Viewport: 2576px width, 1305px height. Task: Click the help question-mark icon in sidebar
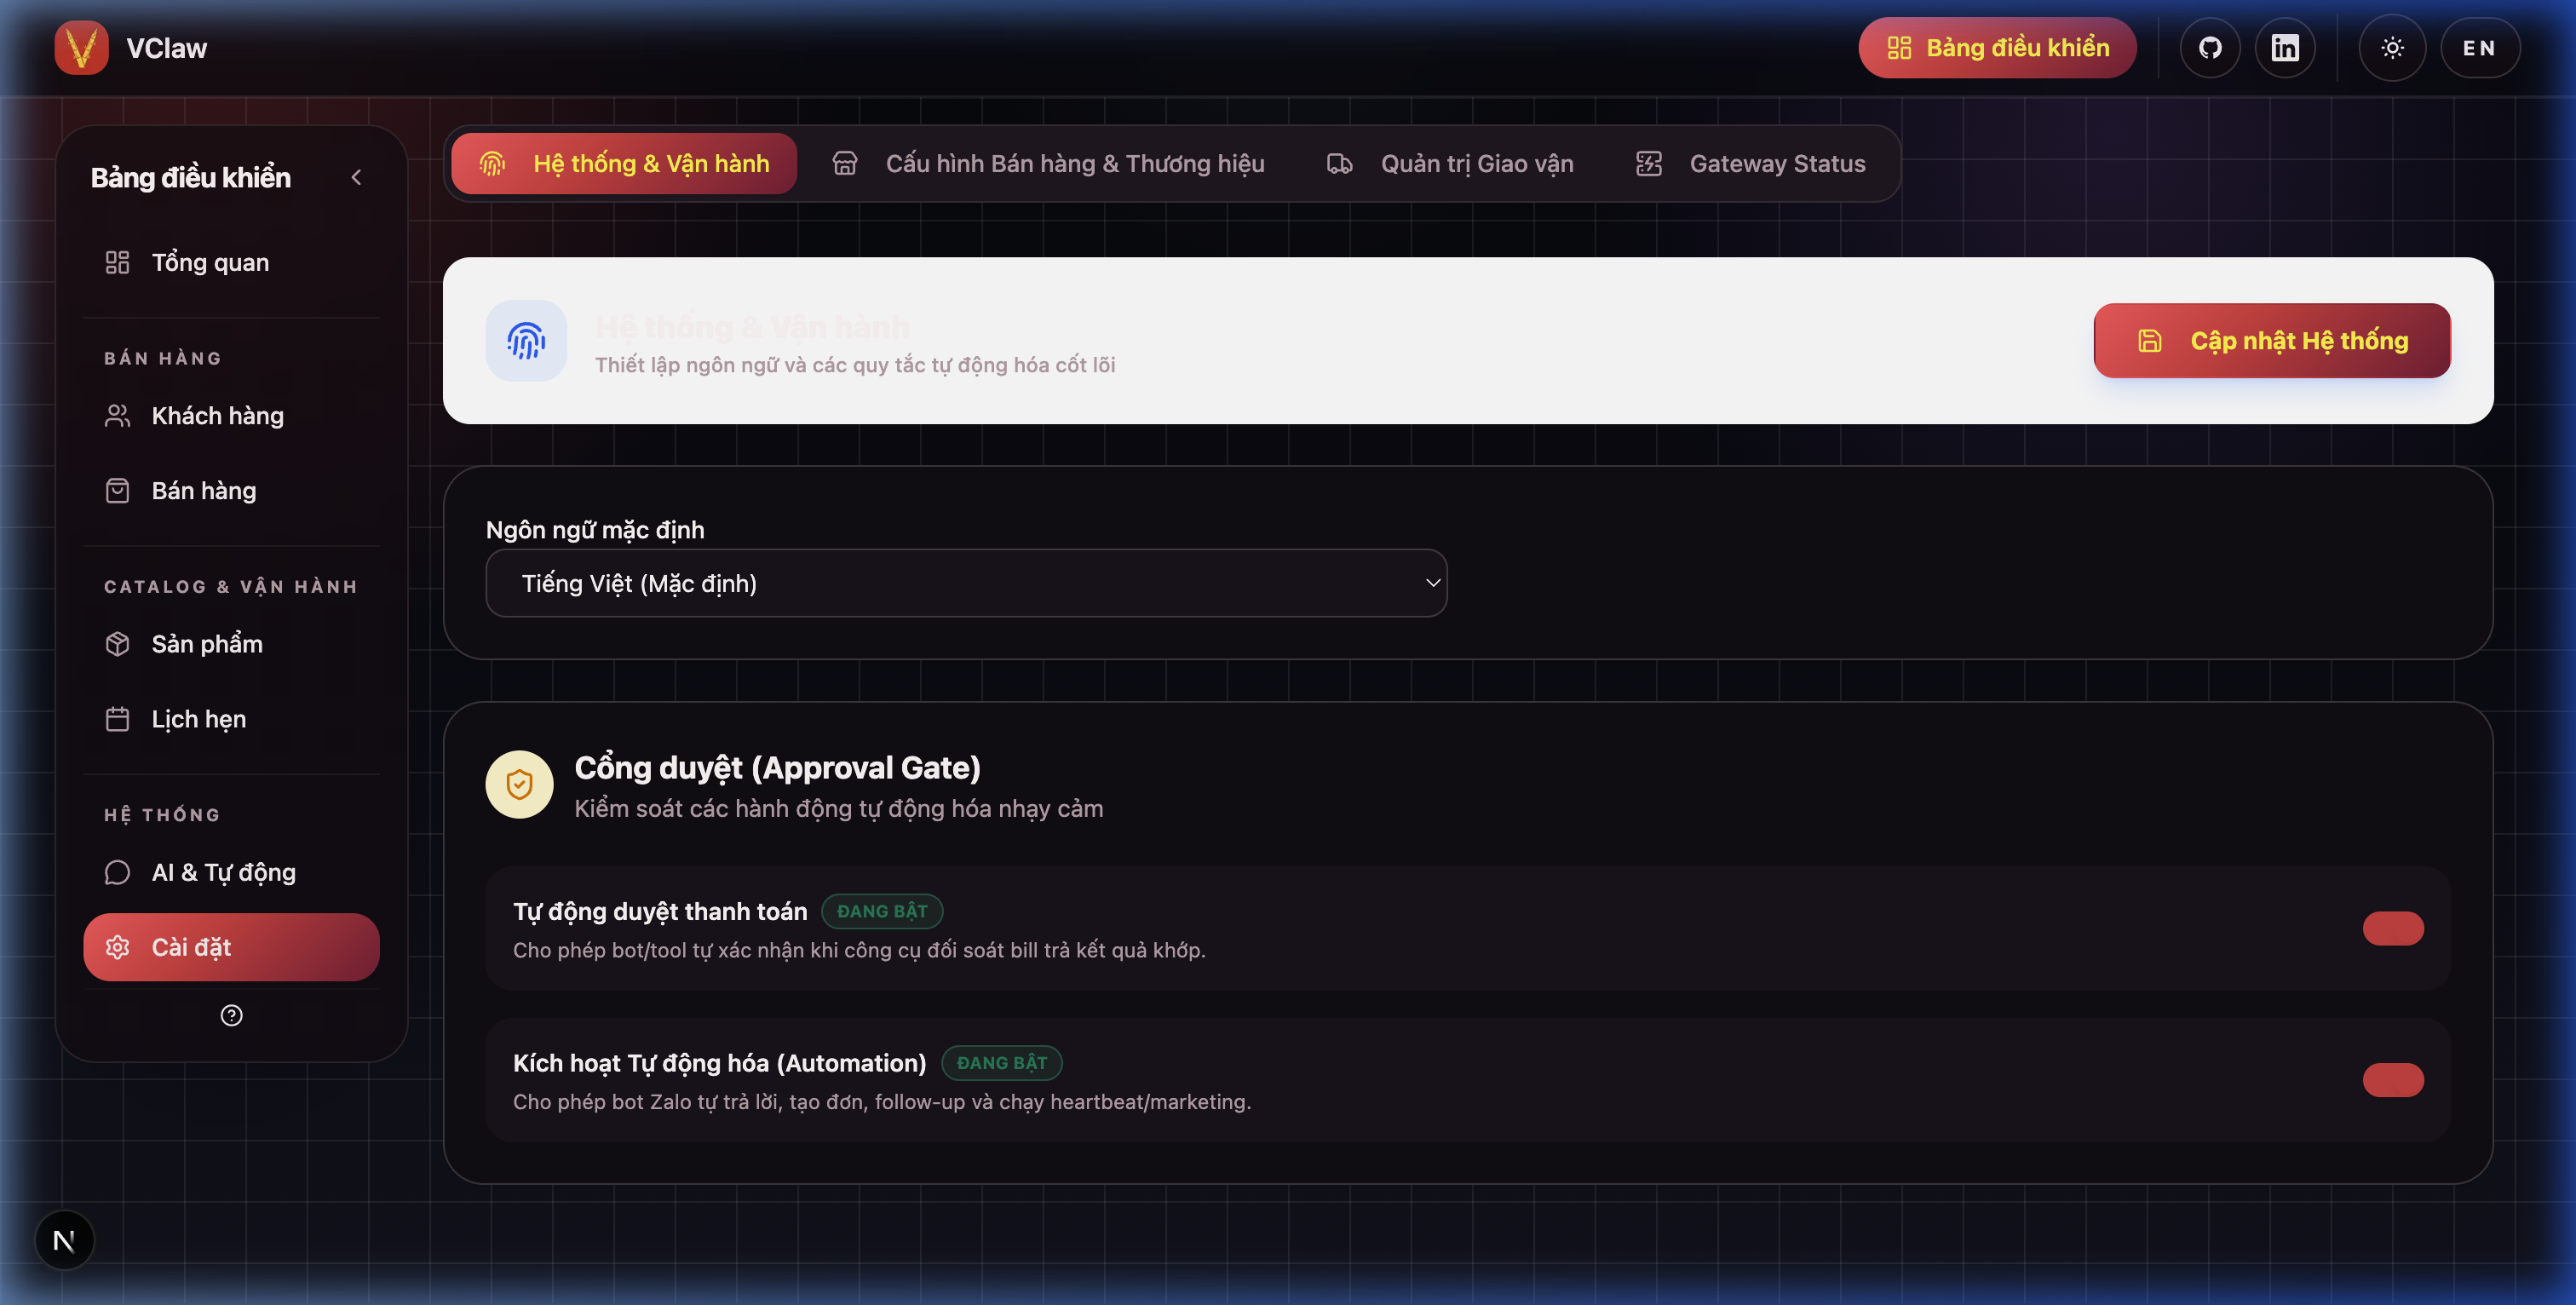[x=231, y=1016]
